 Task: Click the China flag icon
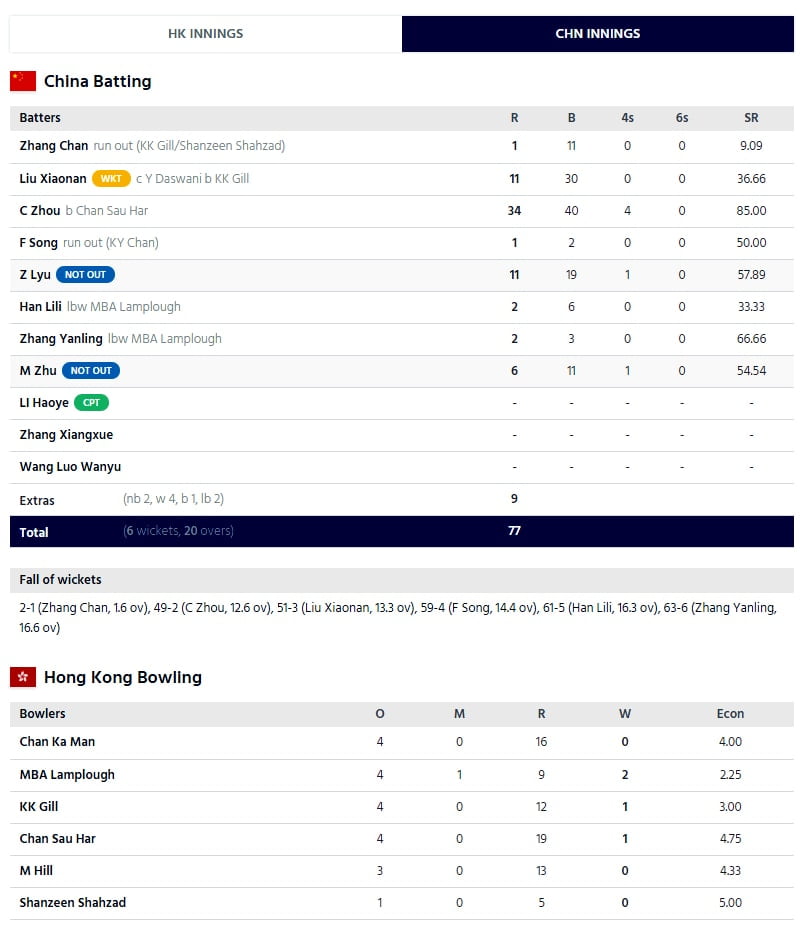point(23,82)
